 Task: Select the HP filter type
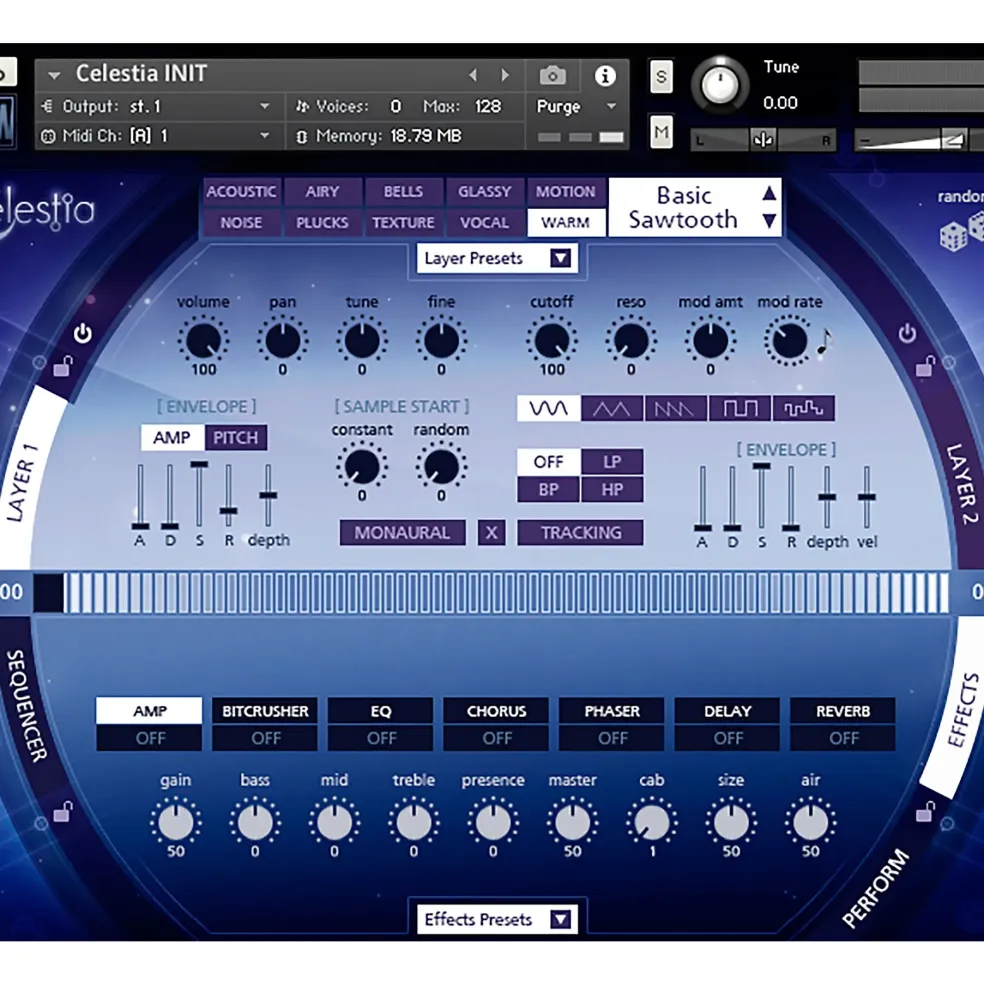tap(612, 489)
